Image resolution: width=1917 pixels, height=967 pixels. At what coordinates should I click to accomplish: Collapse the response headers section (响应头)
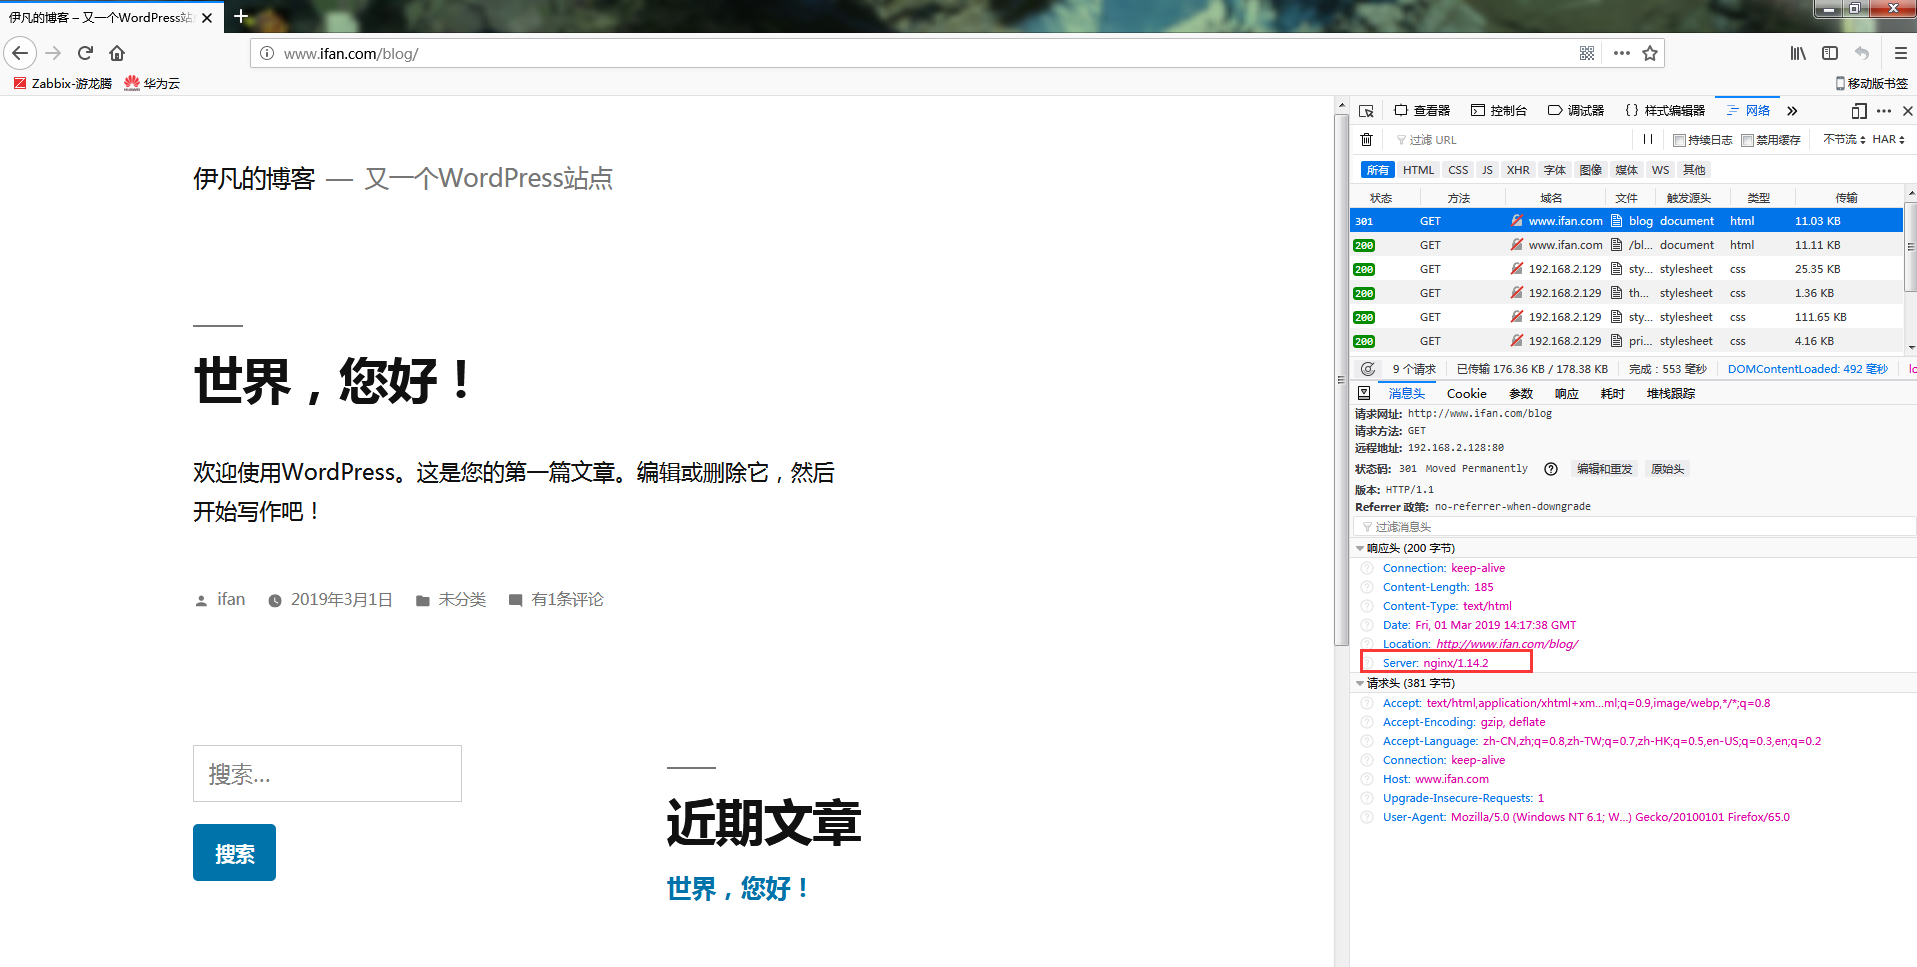coord(1360,548)
